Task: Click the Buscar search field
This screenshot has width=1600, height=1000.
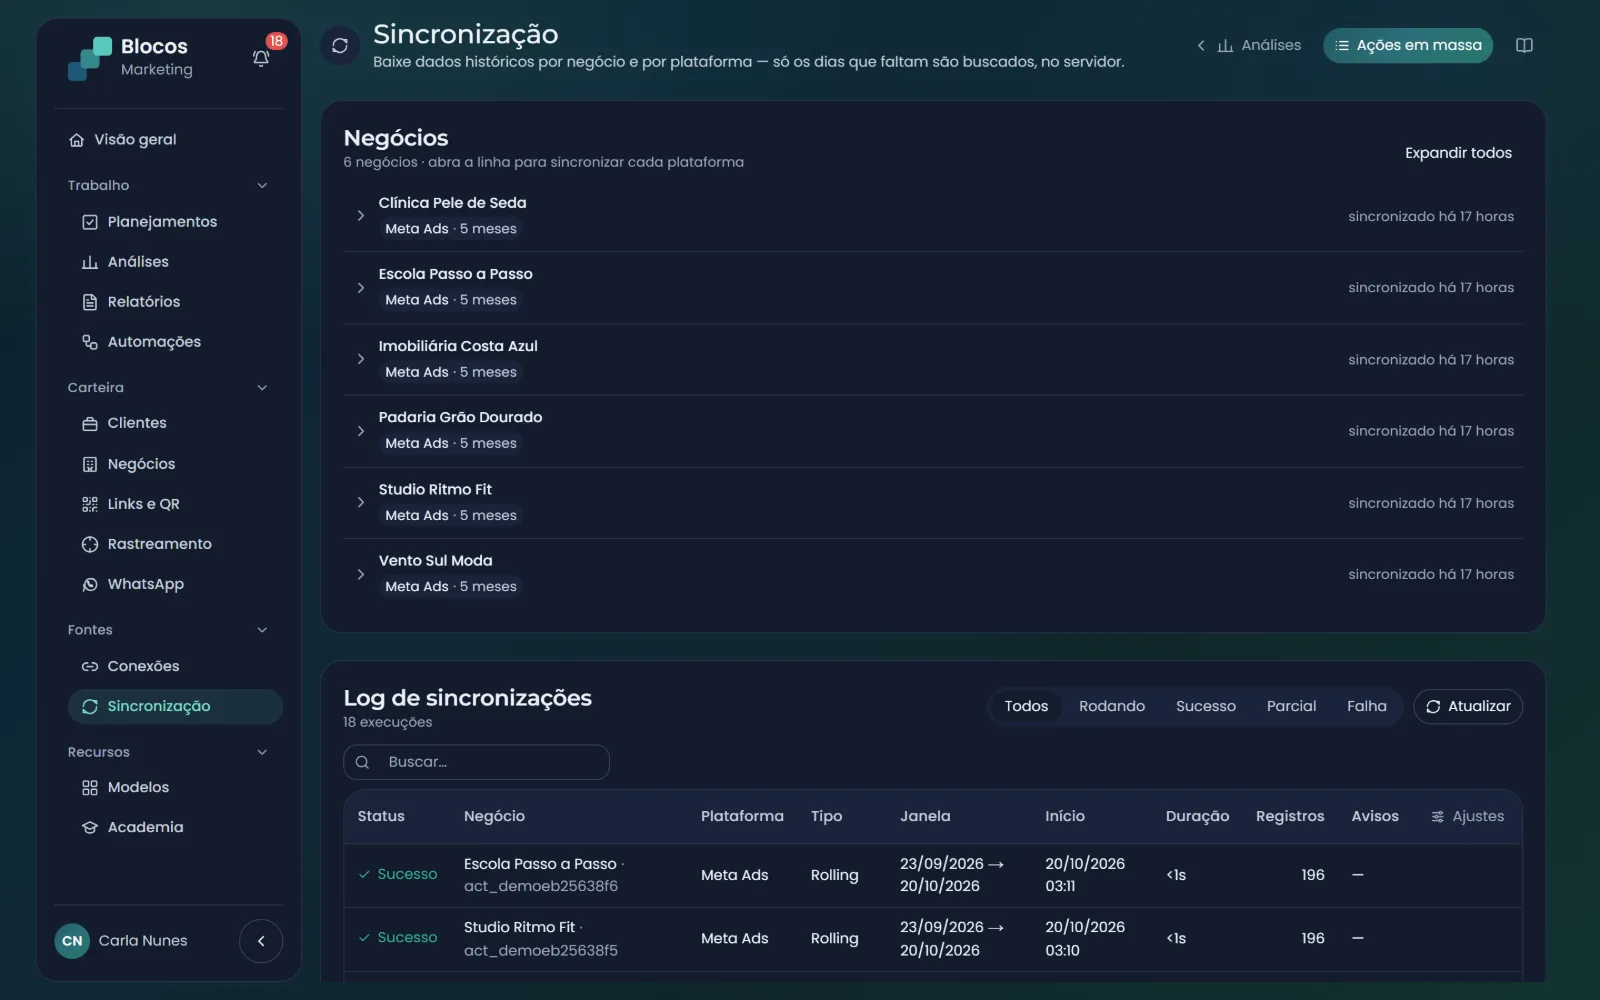Action: pyautogui.click(x=476, y=762)
